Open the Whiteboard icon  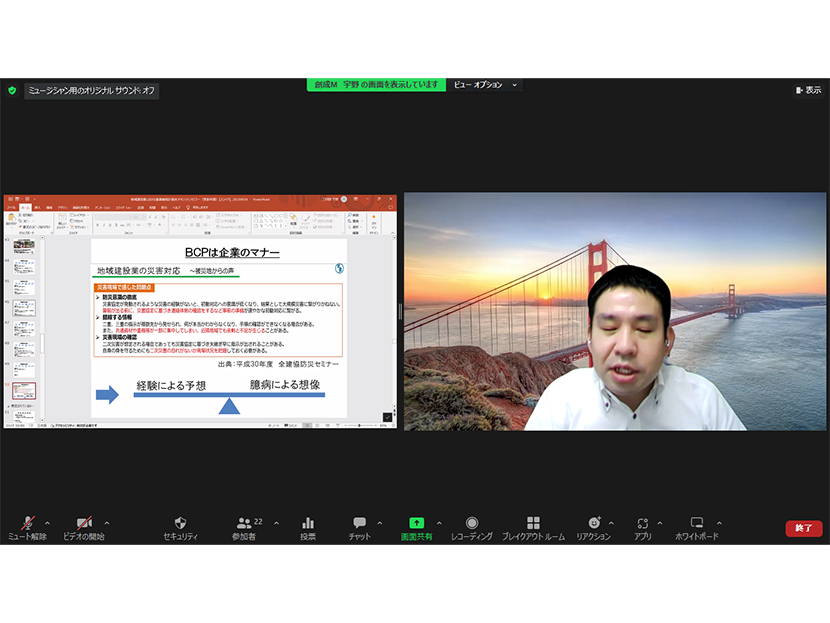[x=697, y=524]
